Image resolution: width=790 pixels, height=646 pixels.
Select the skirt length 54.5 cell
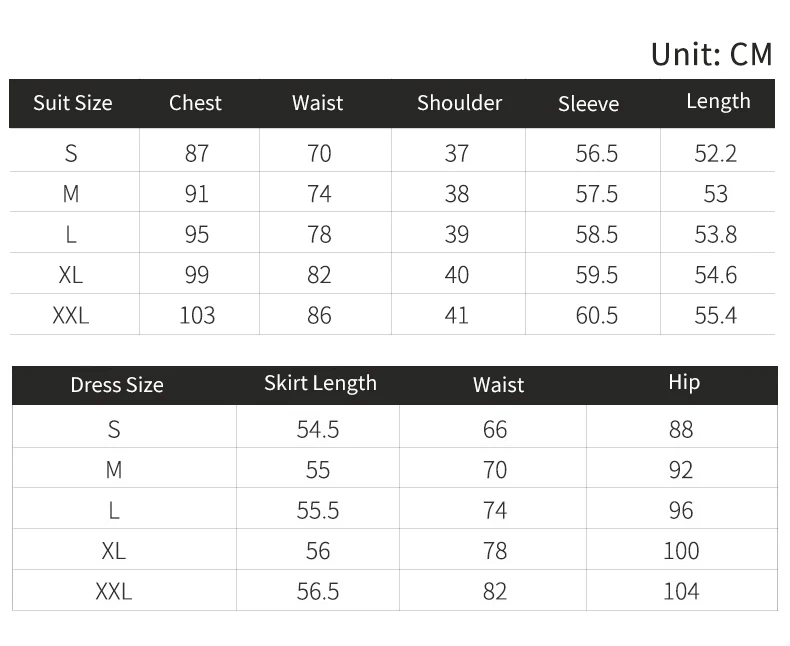(x=318, y=429)
